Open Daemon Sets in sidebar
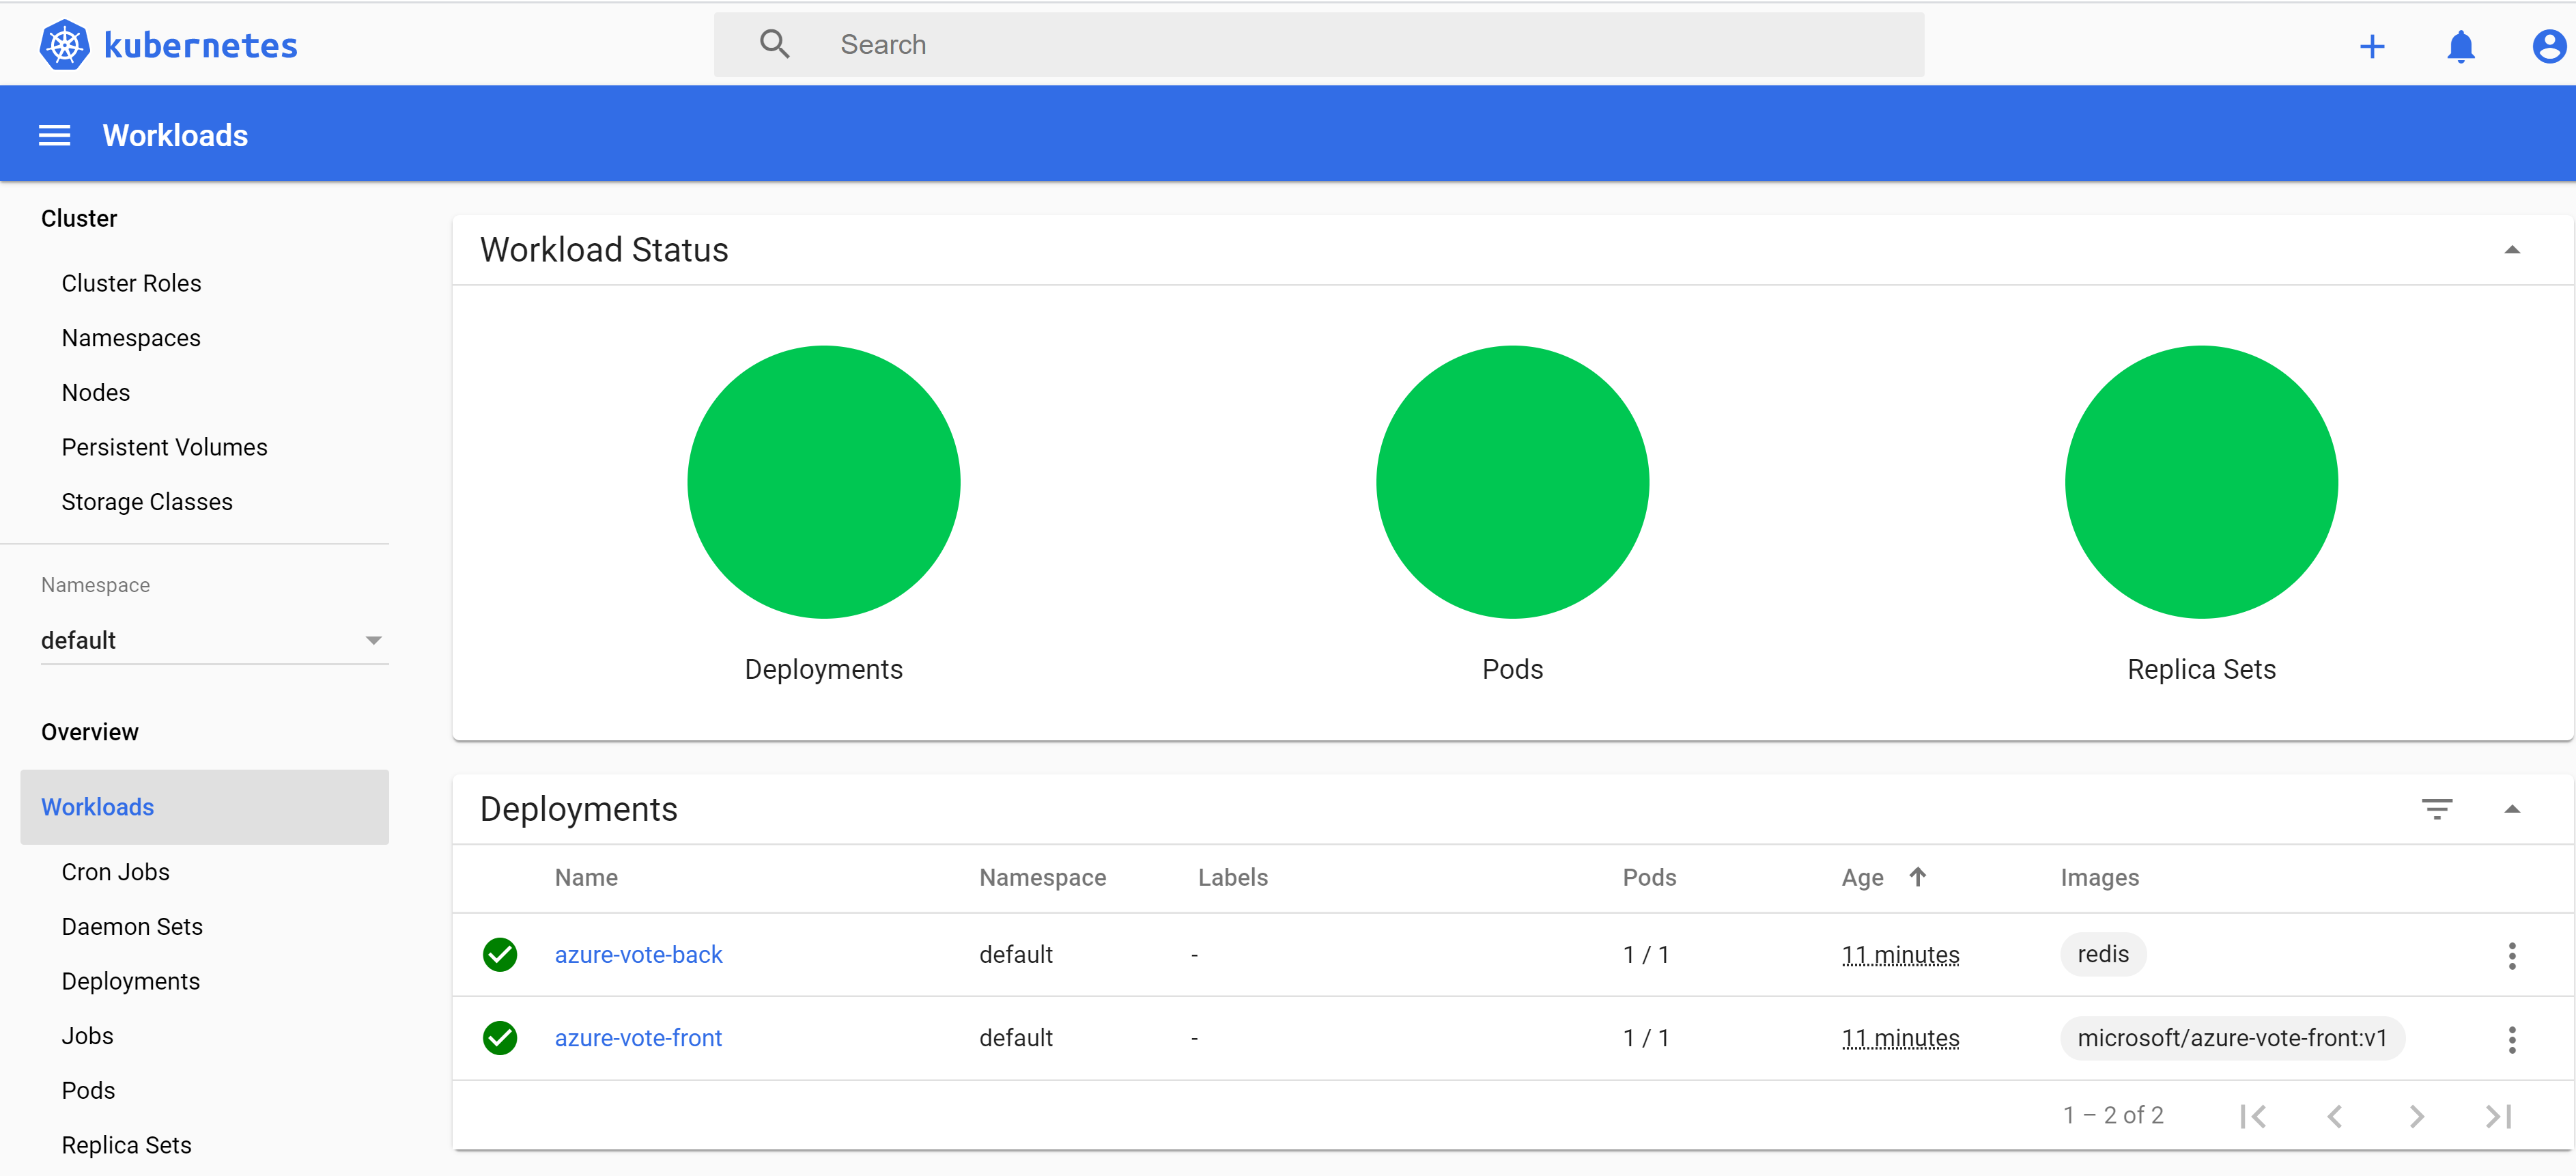 pos(132,927)
